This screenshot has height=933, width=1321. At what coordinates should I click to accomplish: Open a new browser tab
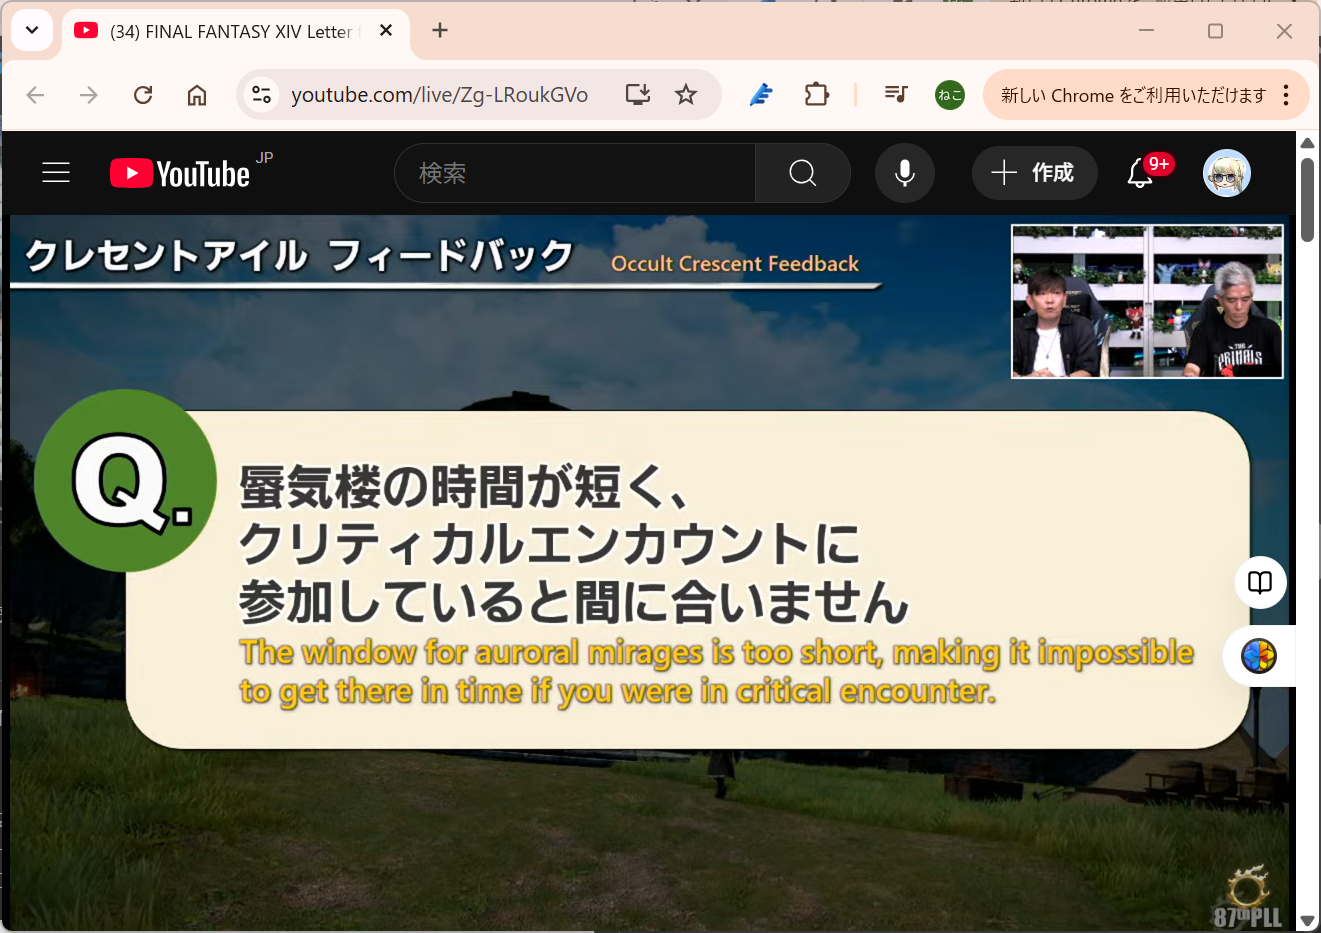[440, 31]
